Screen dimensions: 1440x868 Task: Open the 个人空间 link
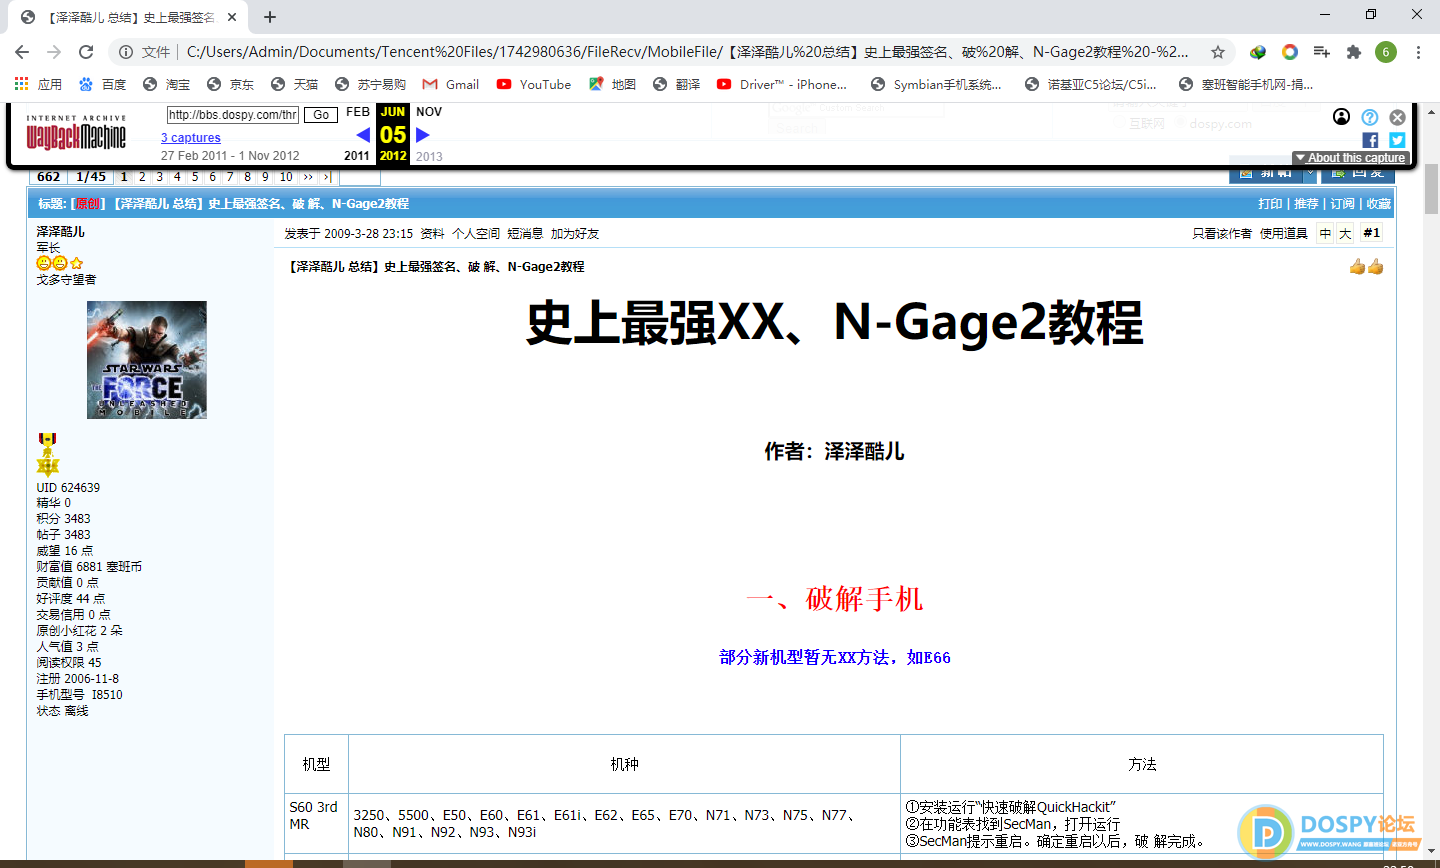(476, 234)
